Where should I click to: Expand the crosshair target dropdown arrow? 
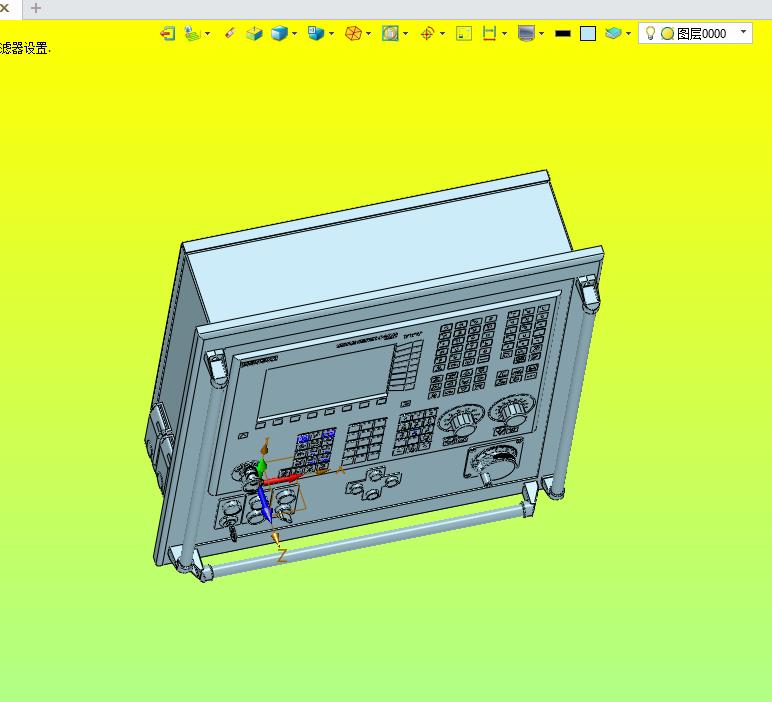(x=442, y=33)
